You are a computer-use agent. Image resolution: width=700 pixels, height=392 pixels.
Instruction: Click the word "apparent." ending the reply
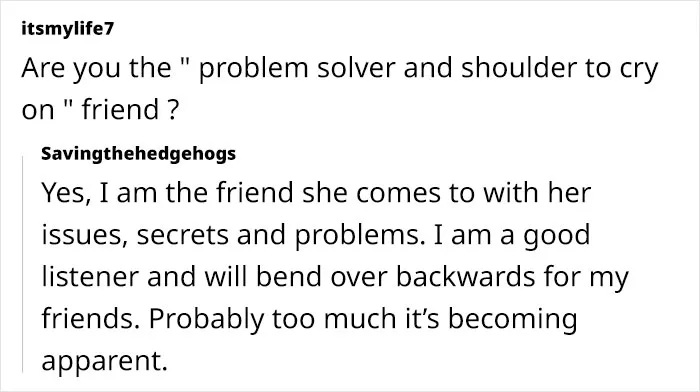coord(104,361)
